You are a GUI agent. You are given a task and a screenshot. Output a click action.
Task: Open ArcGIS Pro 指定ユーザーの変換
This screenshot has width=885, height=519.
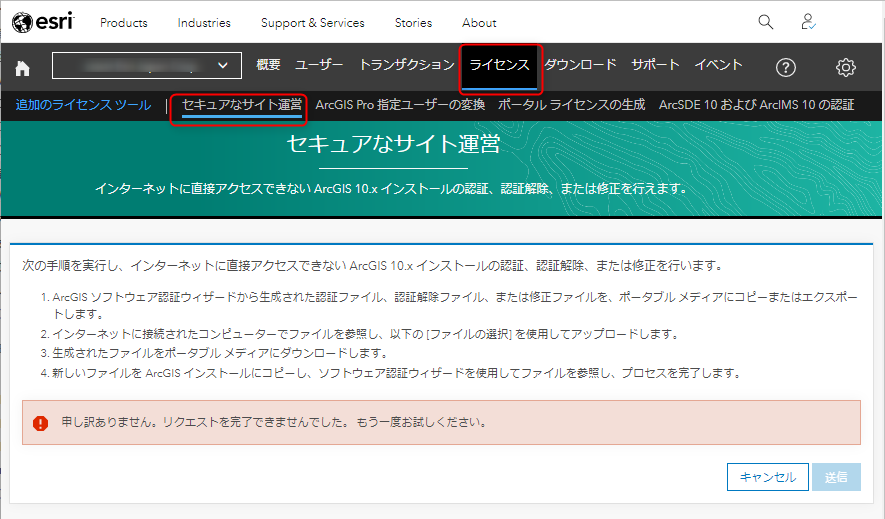[x=400, y=105]
